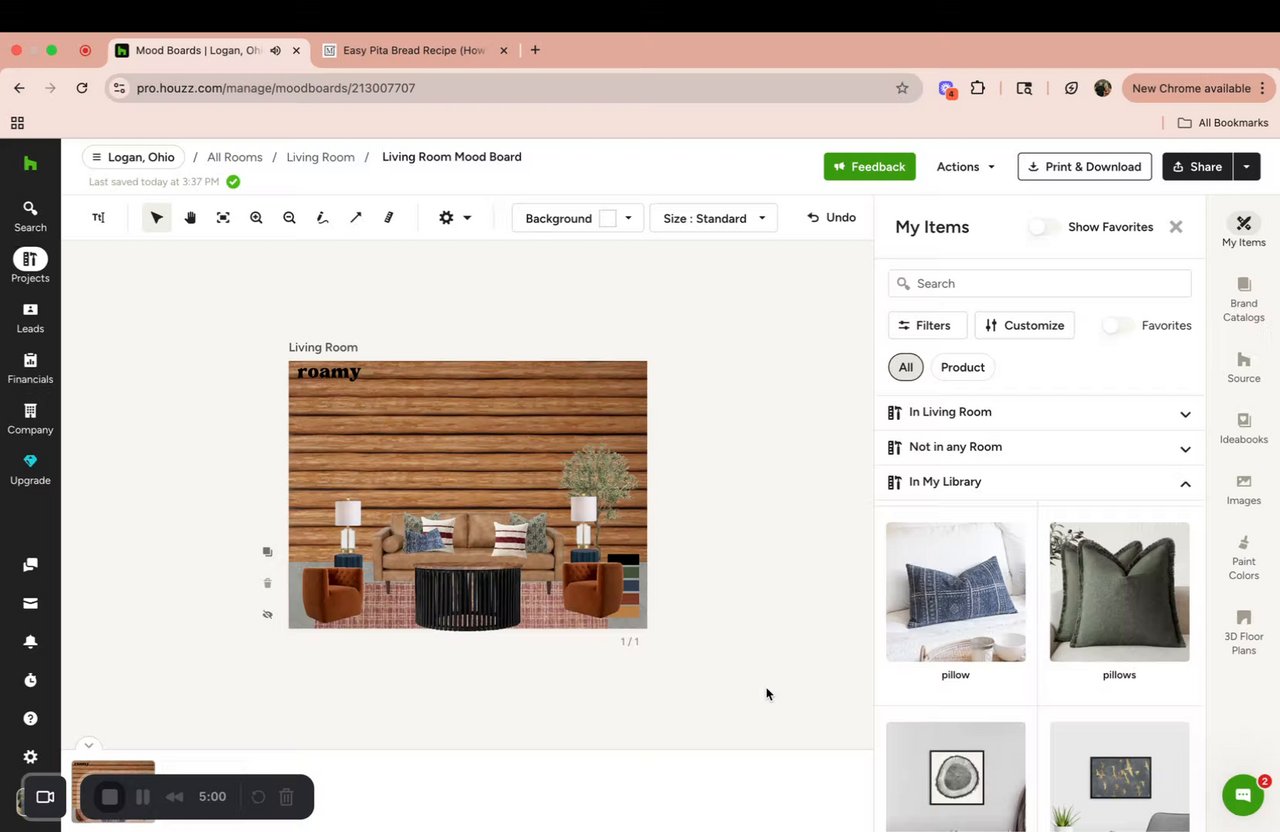1280x832 pixels.
Task: Click the fit-to-screen tool
Action: coord(223,218)
